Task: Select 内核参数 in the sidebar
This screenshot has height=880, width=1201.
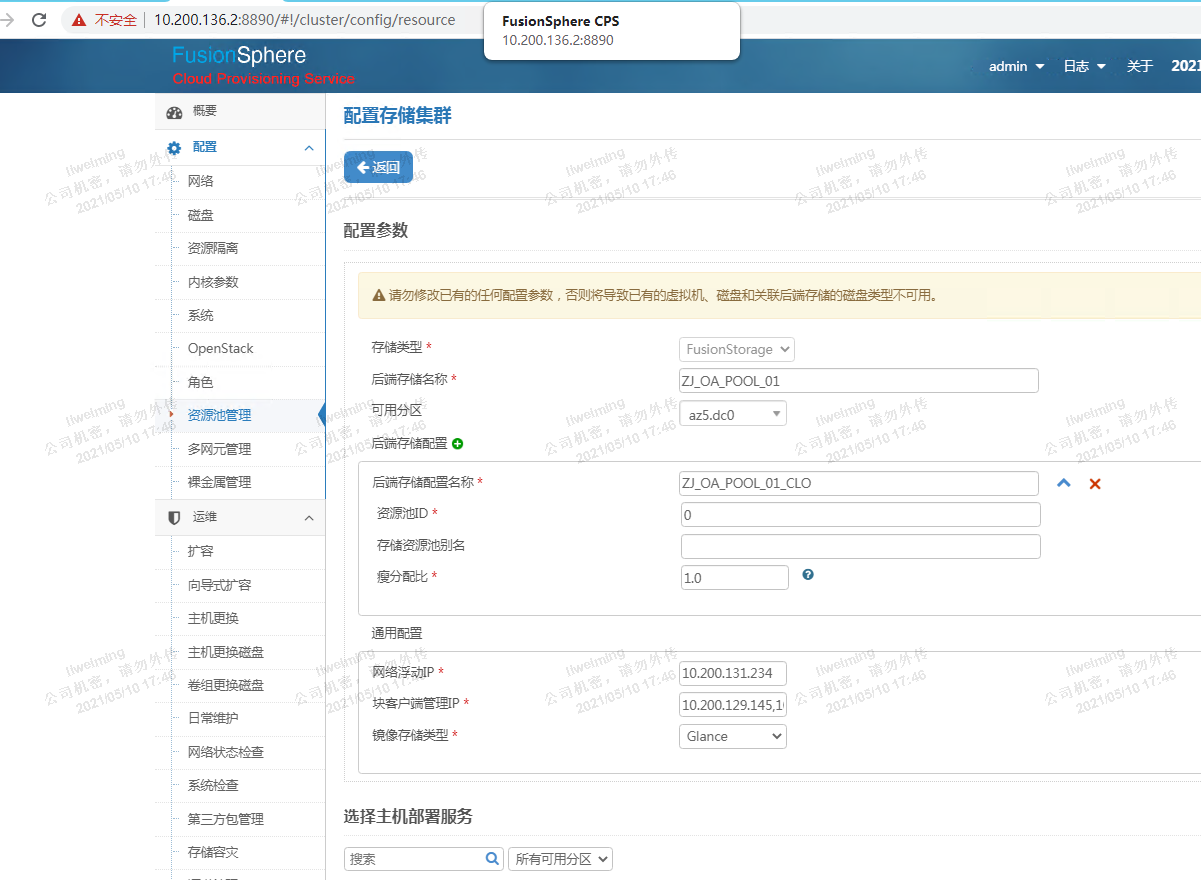Action: (x=213, y=282)
